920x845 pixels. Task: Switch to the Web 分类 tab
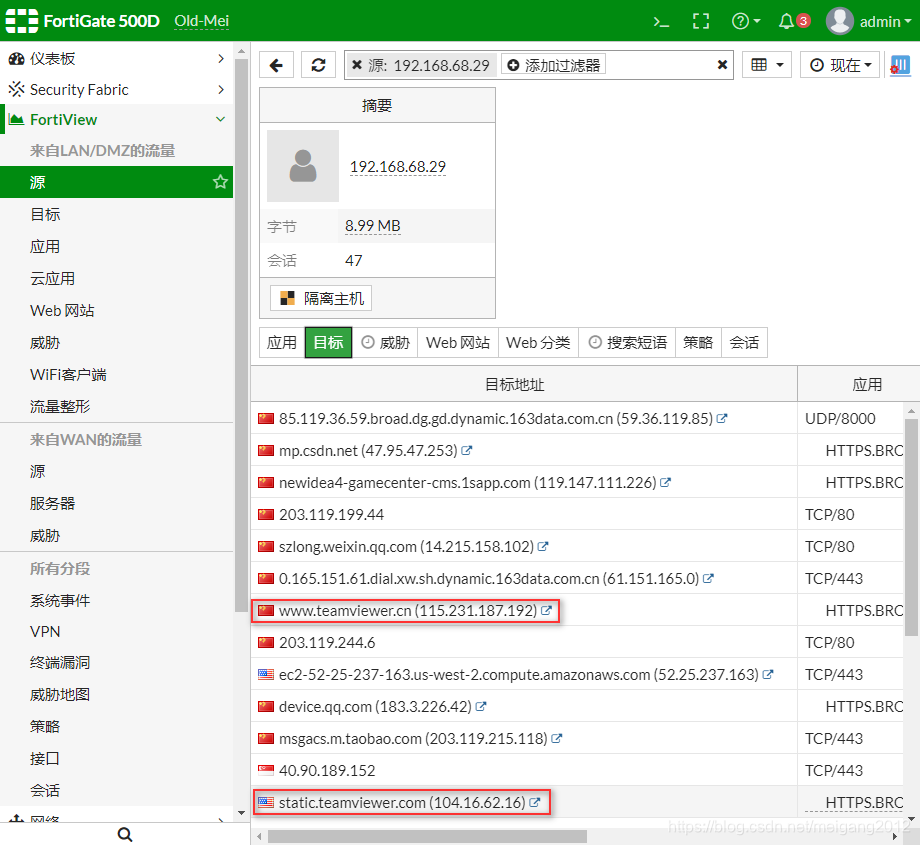538,342
